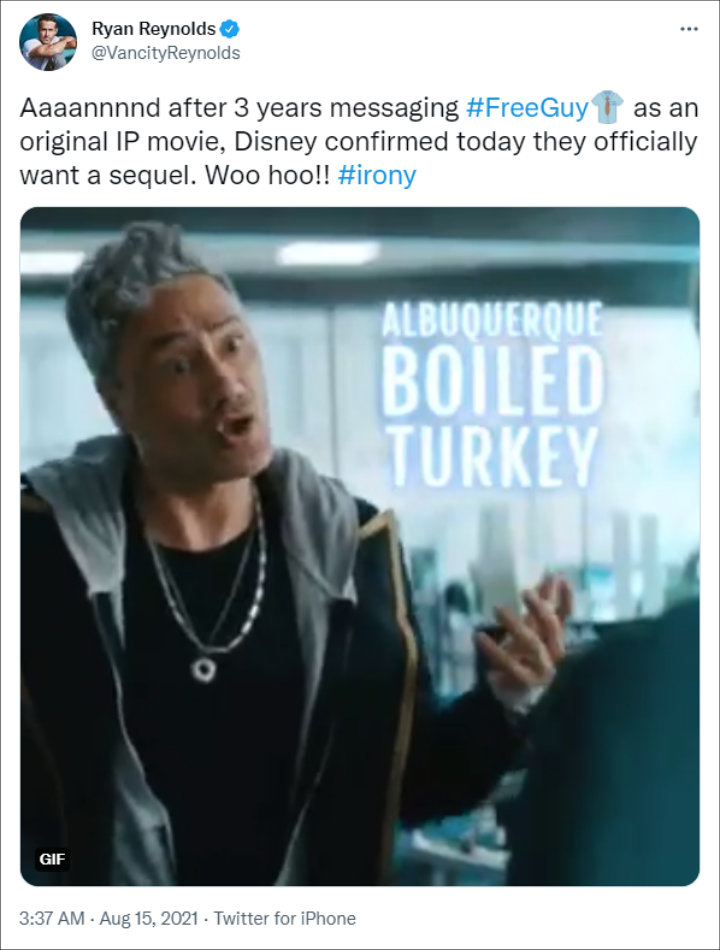720x950 pixels.
Task: Open the three-dot more options menu
Action: 688,29
